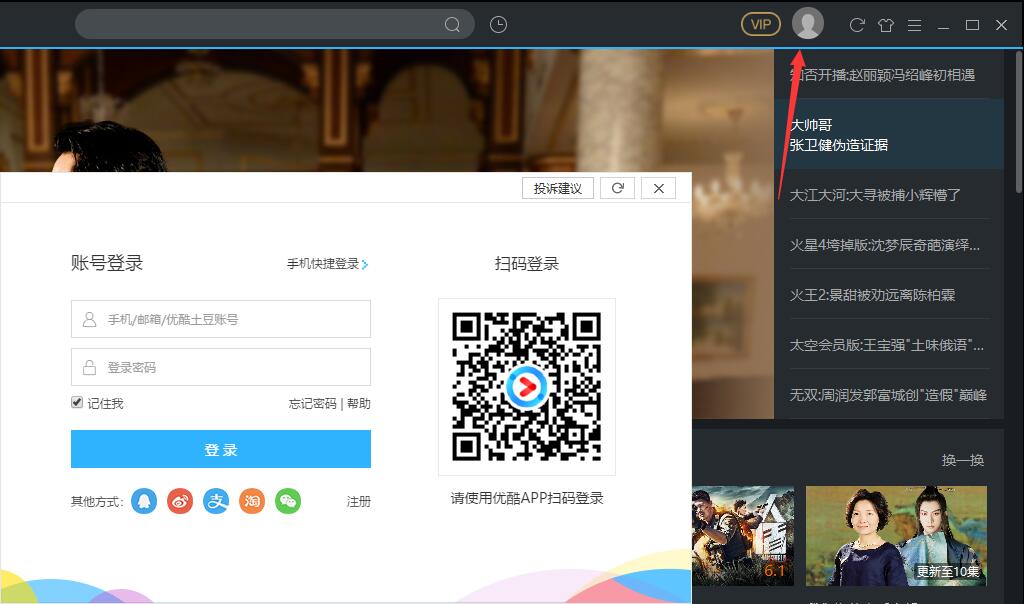The image size is (1024, 604).
Task: Click the search magnifier icon
Action: click(453, 23)
